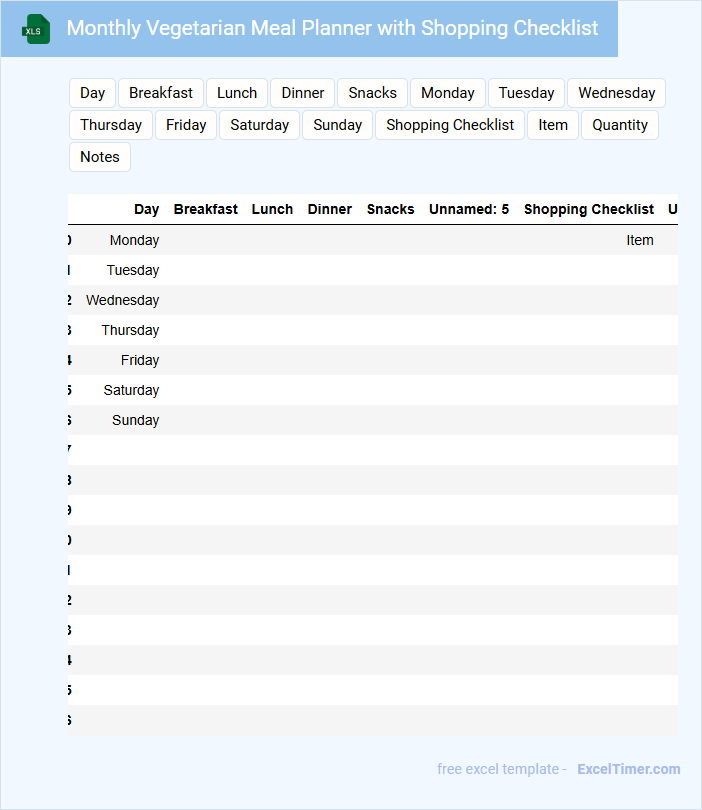The height and width of the screenshot is (810, 702).
Task: Click the Item cell in Monday row
Action: 640,240
